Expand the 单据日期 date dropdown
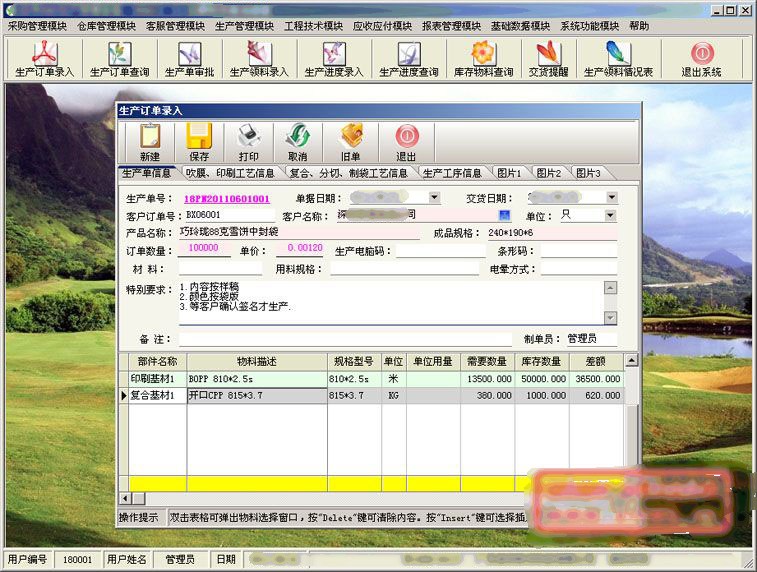Screen dimensions: 757x572 [x=434, y=197]
